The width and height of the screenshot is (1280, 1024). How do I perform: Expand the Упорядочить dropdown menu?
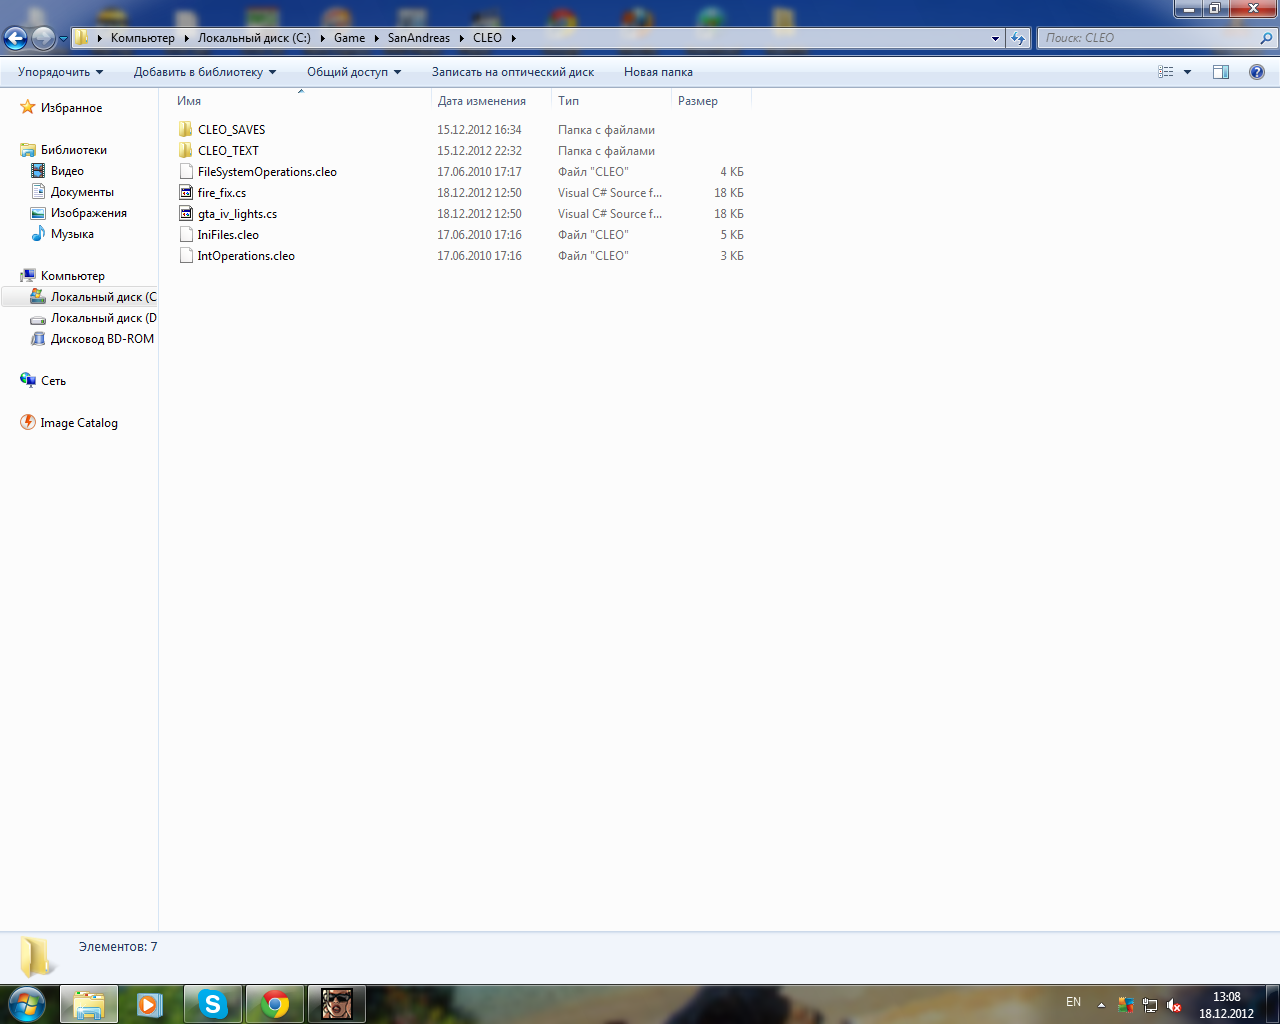[x=60, y=72]
